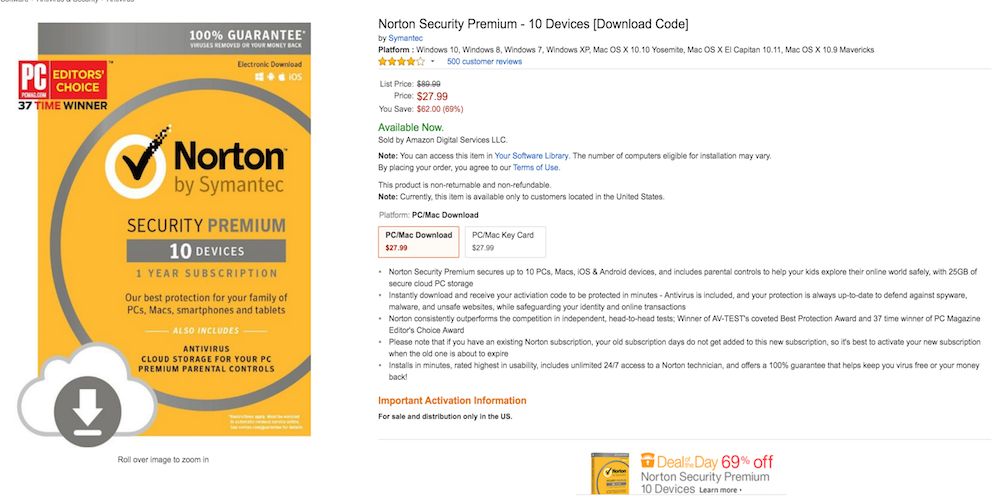Select the PC/Mac Key Card option
The height and width of the screenshot is (500, 1000).
(x=505, y=241)
